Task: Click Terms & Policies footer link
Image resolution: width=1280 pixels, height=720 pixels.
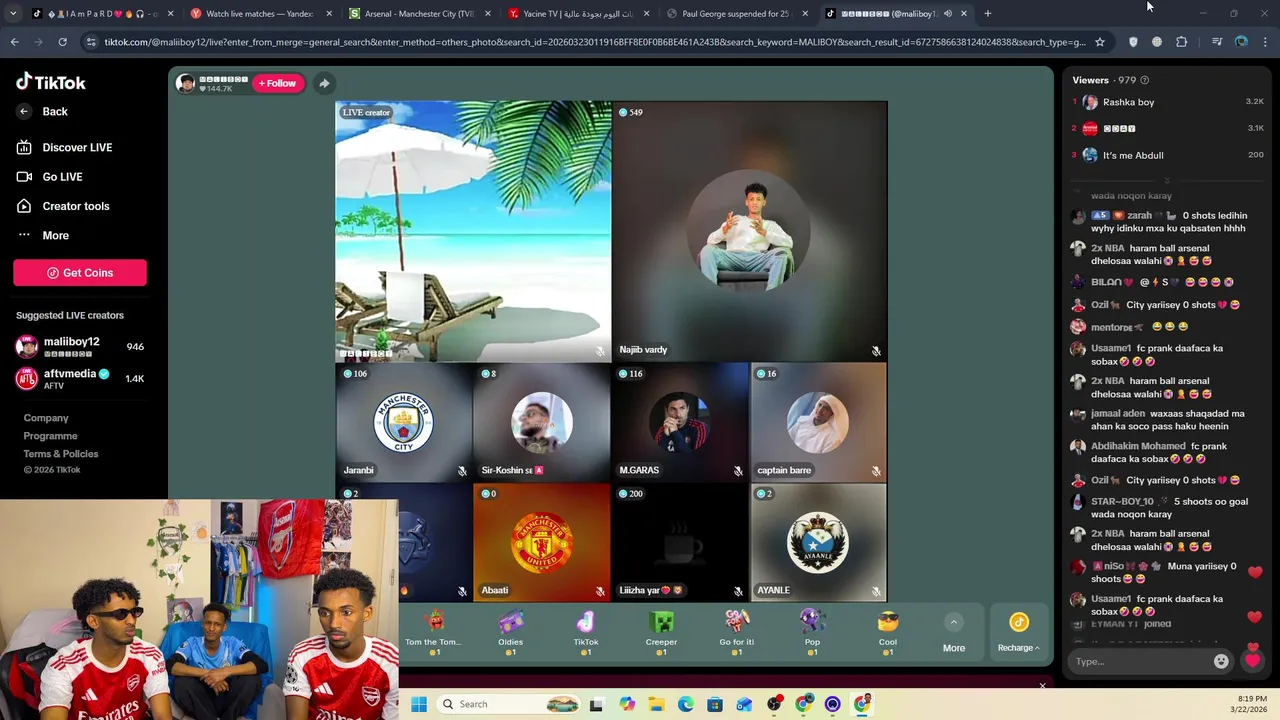Action: click(61, 454)
